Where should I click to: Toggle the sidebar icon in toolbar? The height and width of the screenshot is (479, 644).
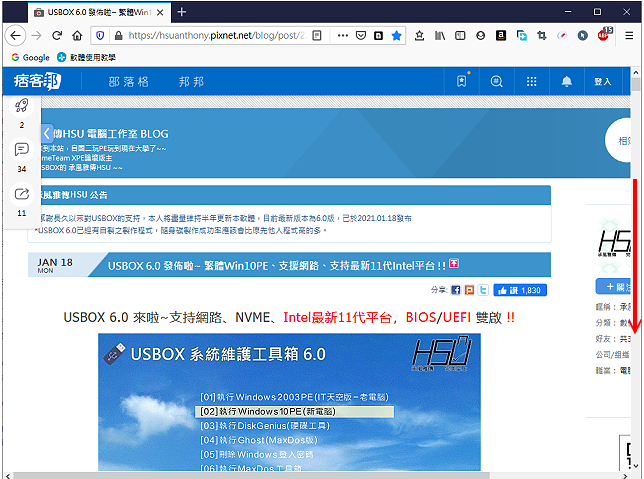460,36
